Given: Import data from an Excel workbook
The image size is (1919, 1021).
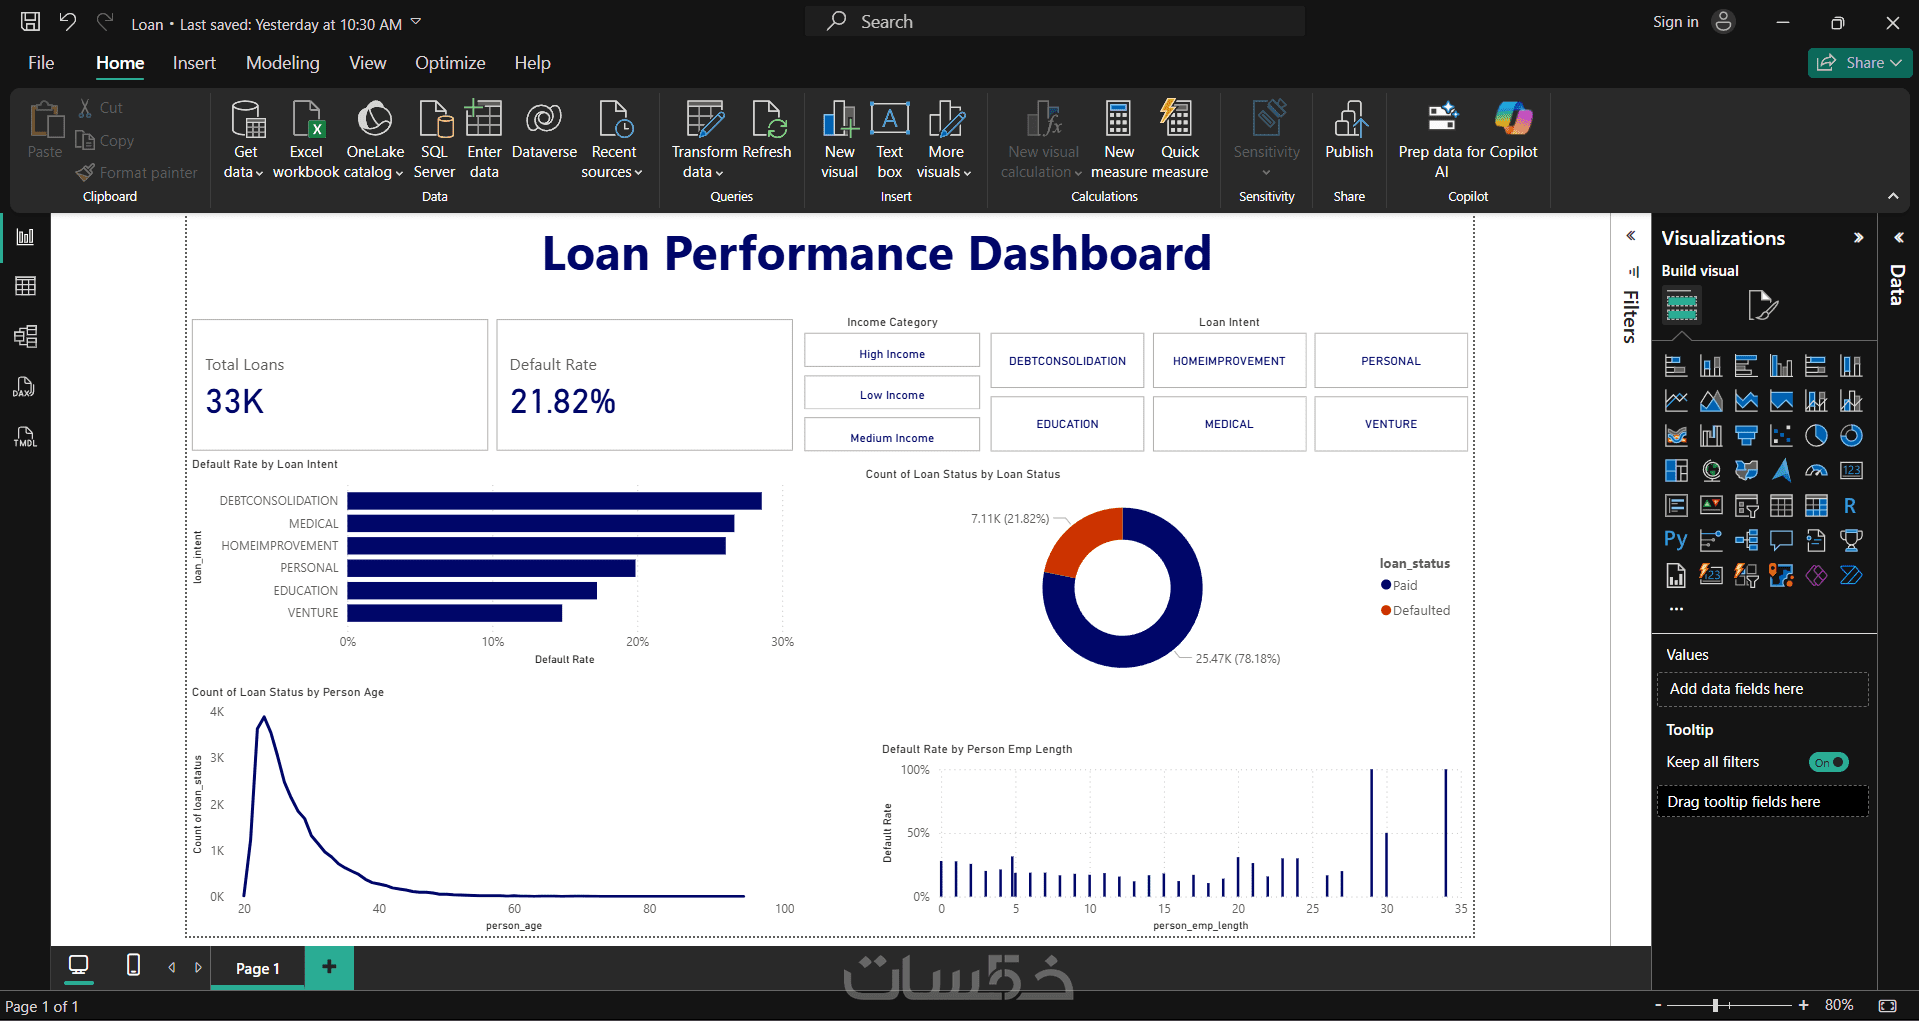Looking at the screenshot, I should point(306,140).
